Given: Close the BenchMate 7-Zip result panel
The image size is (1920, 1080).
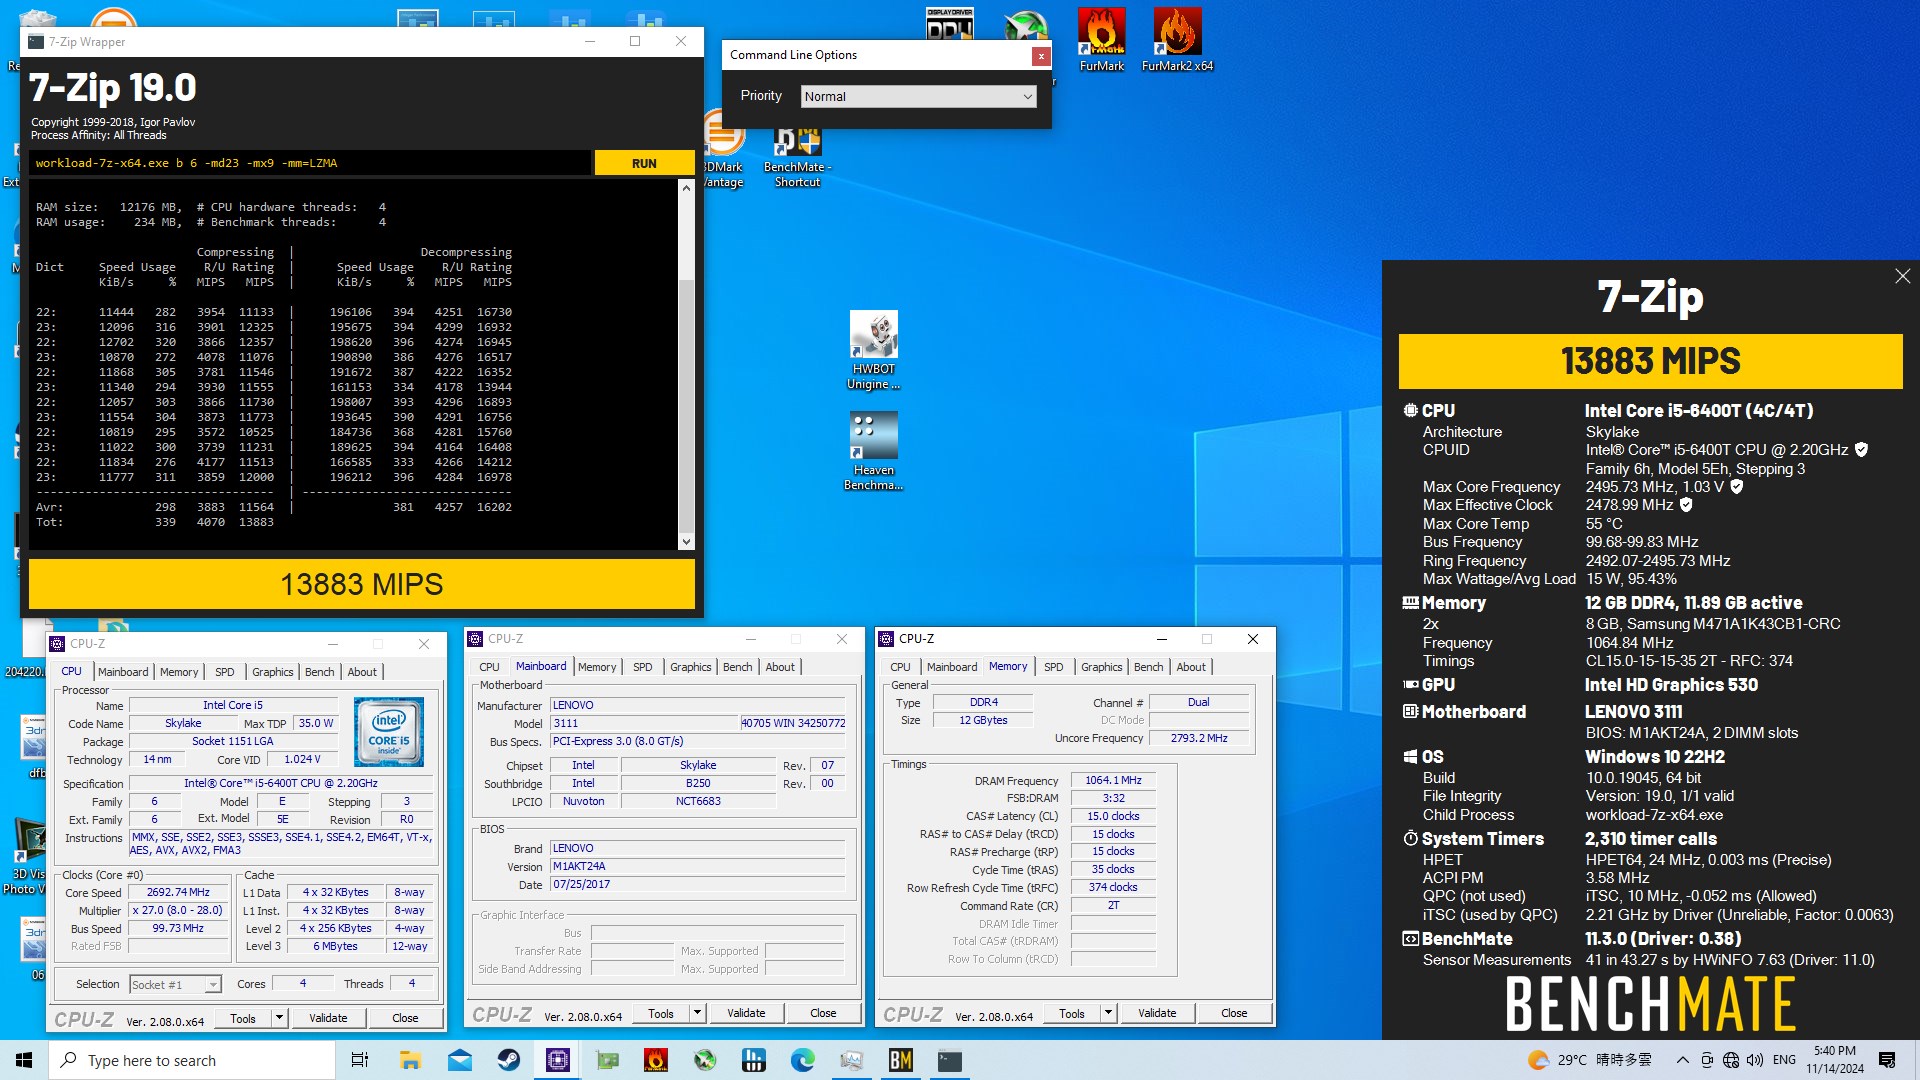Looking at the screenshot, I should pos(1902,276).
